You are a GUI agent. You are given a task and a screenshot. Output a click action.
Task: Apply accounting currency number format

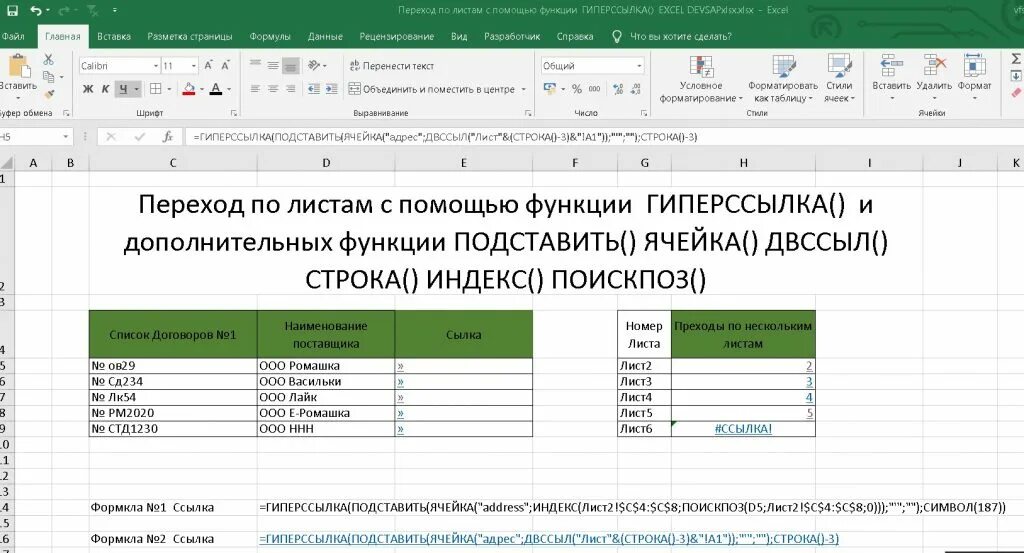pos(550,89)
